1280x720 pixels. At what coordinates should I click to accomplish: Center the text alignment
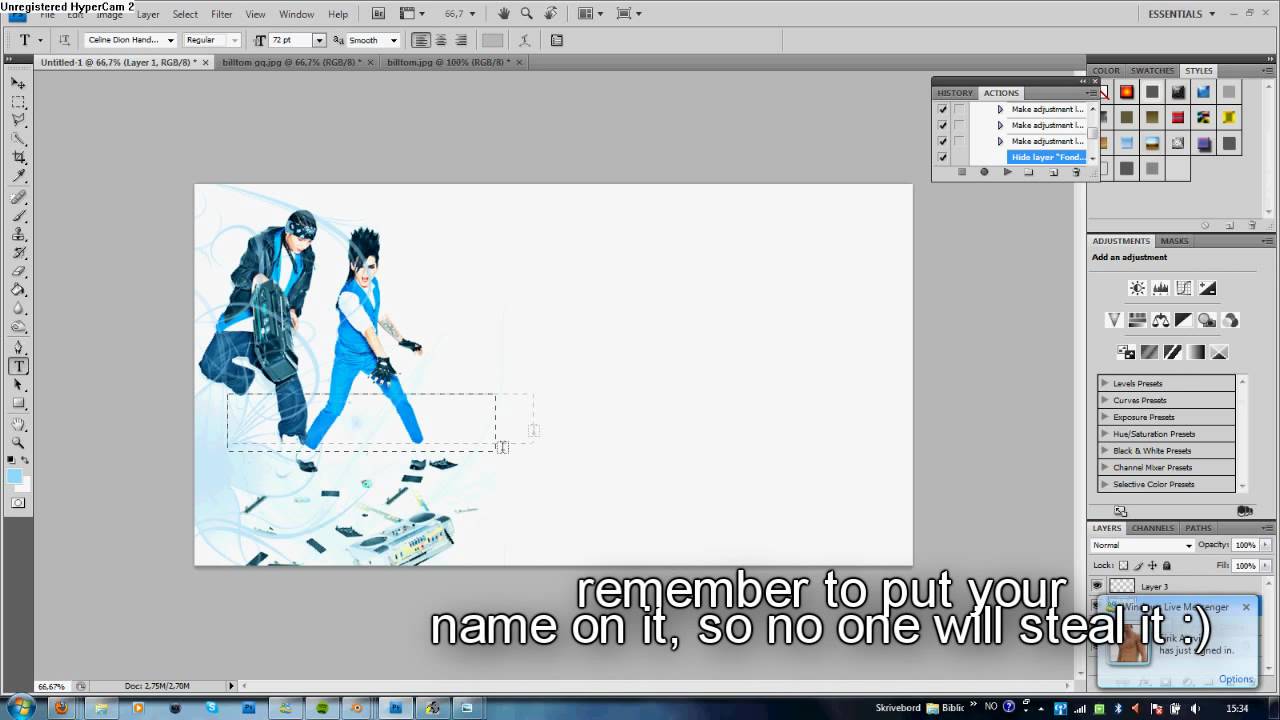[441, 40]
